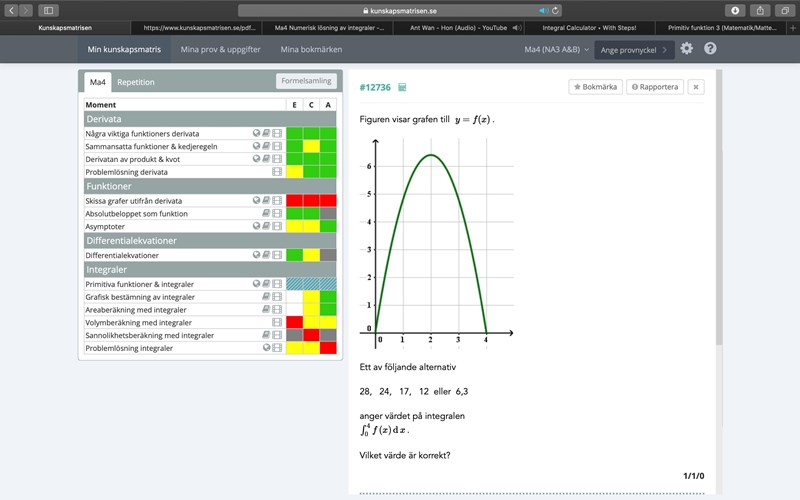Viewport: 800px width, 500px height.
Task: Click the calculator icon beside #12736
Action: pos(402,88)
